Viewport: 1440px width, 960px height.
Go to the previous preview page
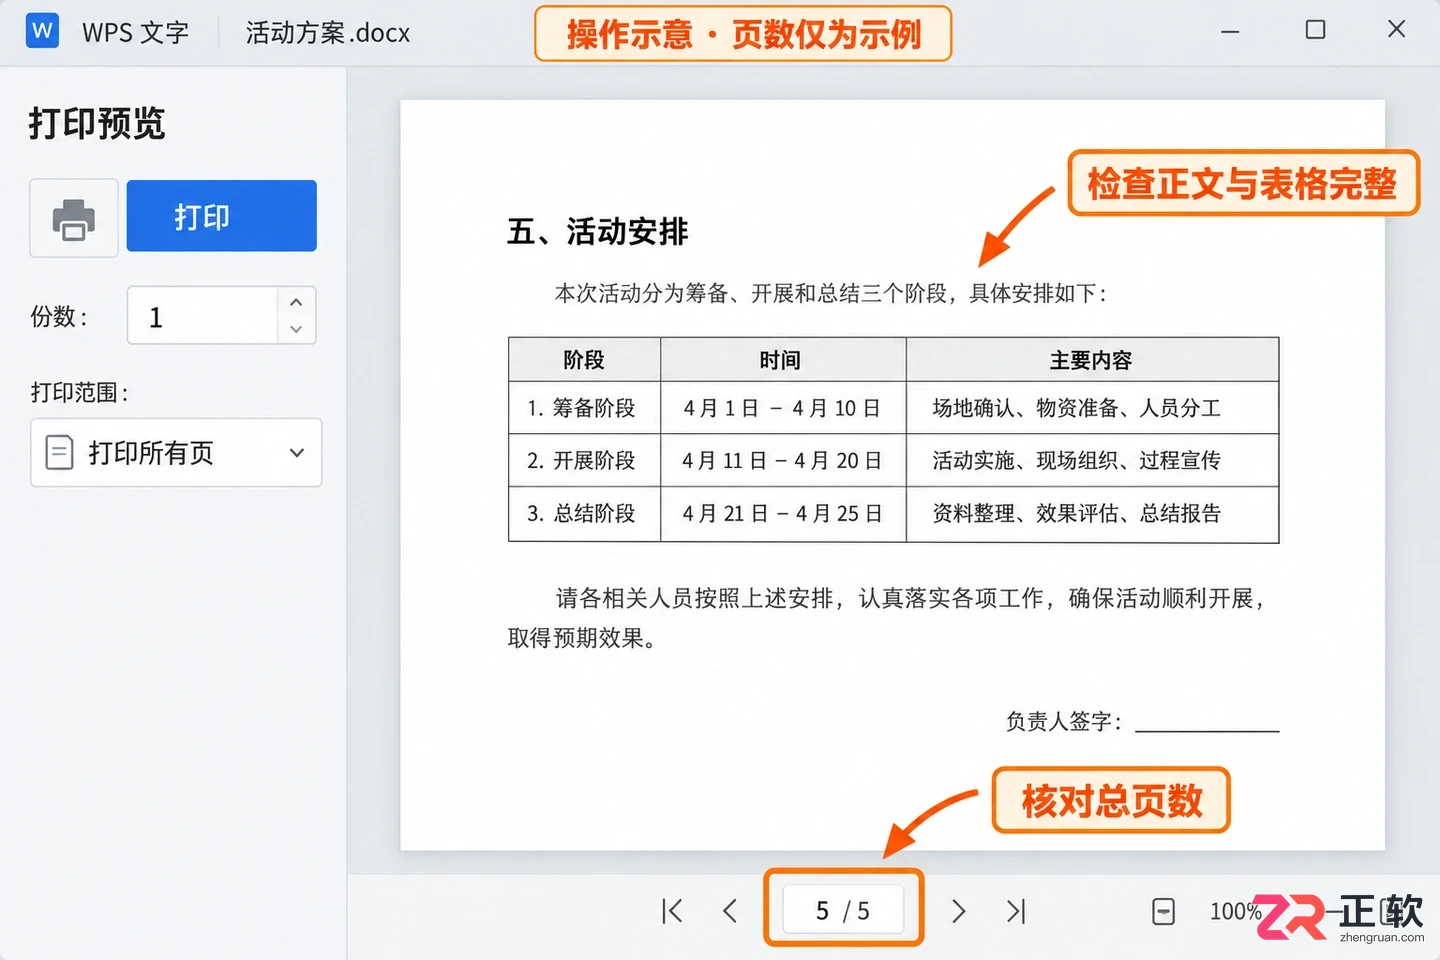[730, 911]
